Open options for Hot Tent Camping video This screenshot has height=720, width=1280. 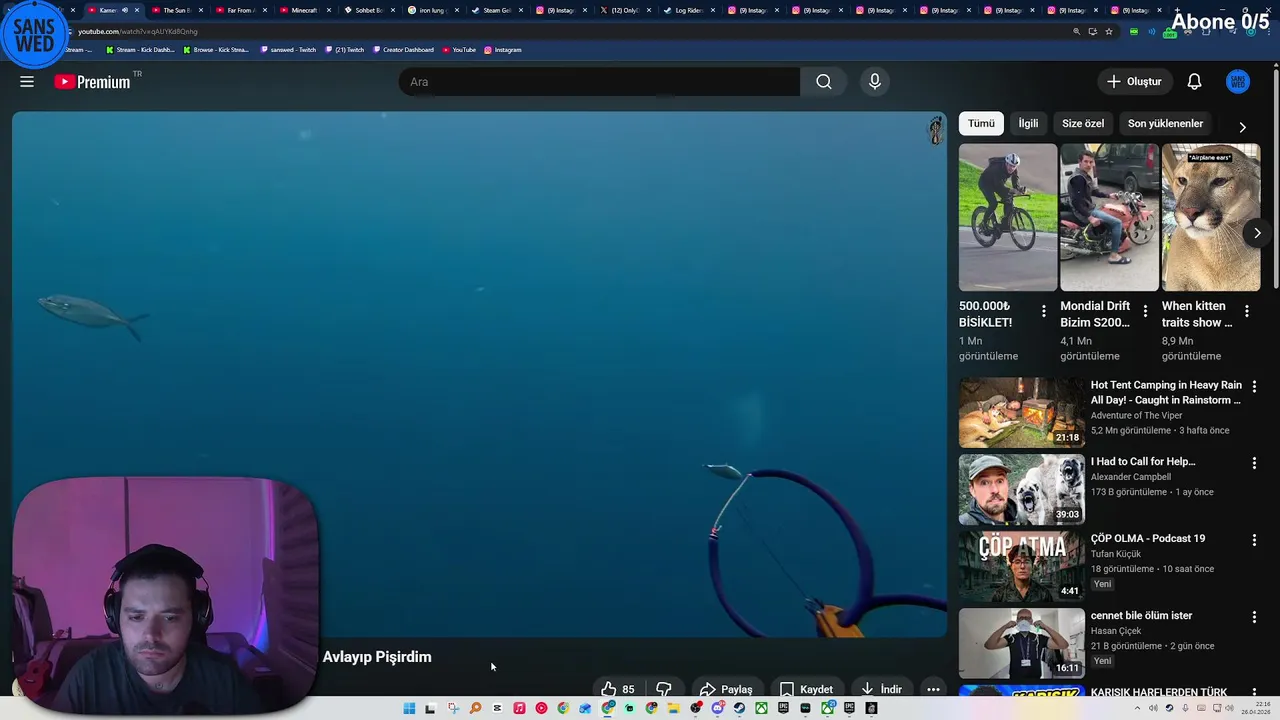point(1254,386)
